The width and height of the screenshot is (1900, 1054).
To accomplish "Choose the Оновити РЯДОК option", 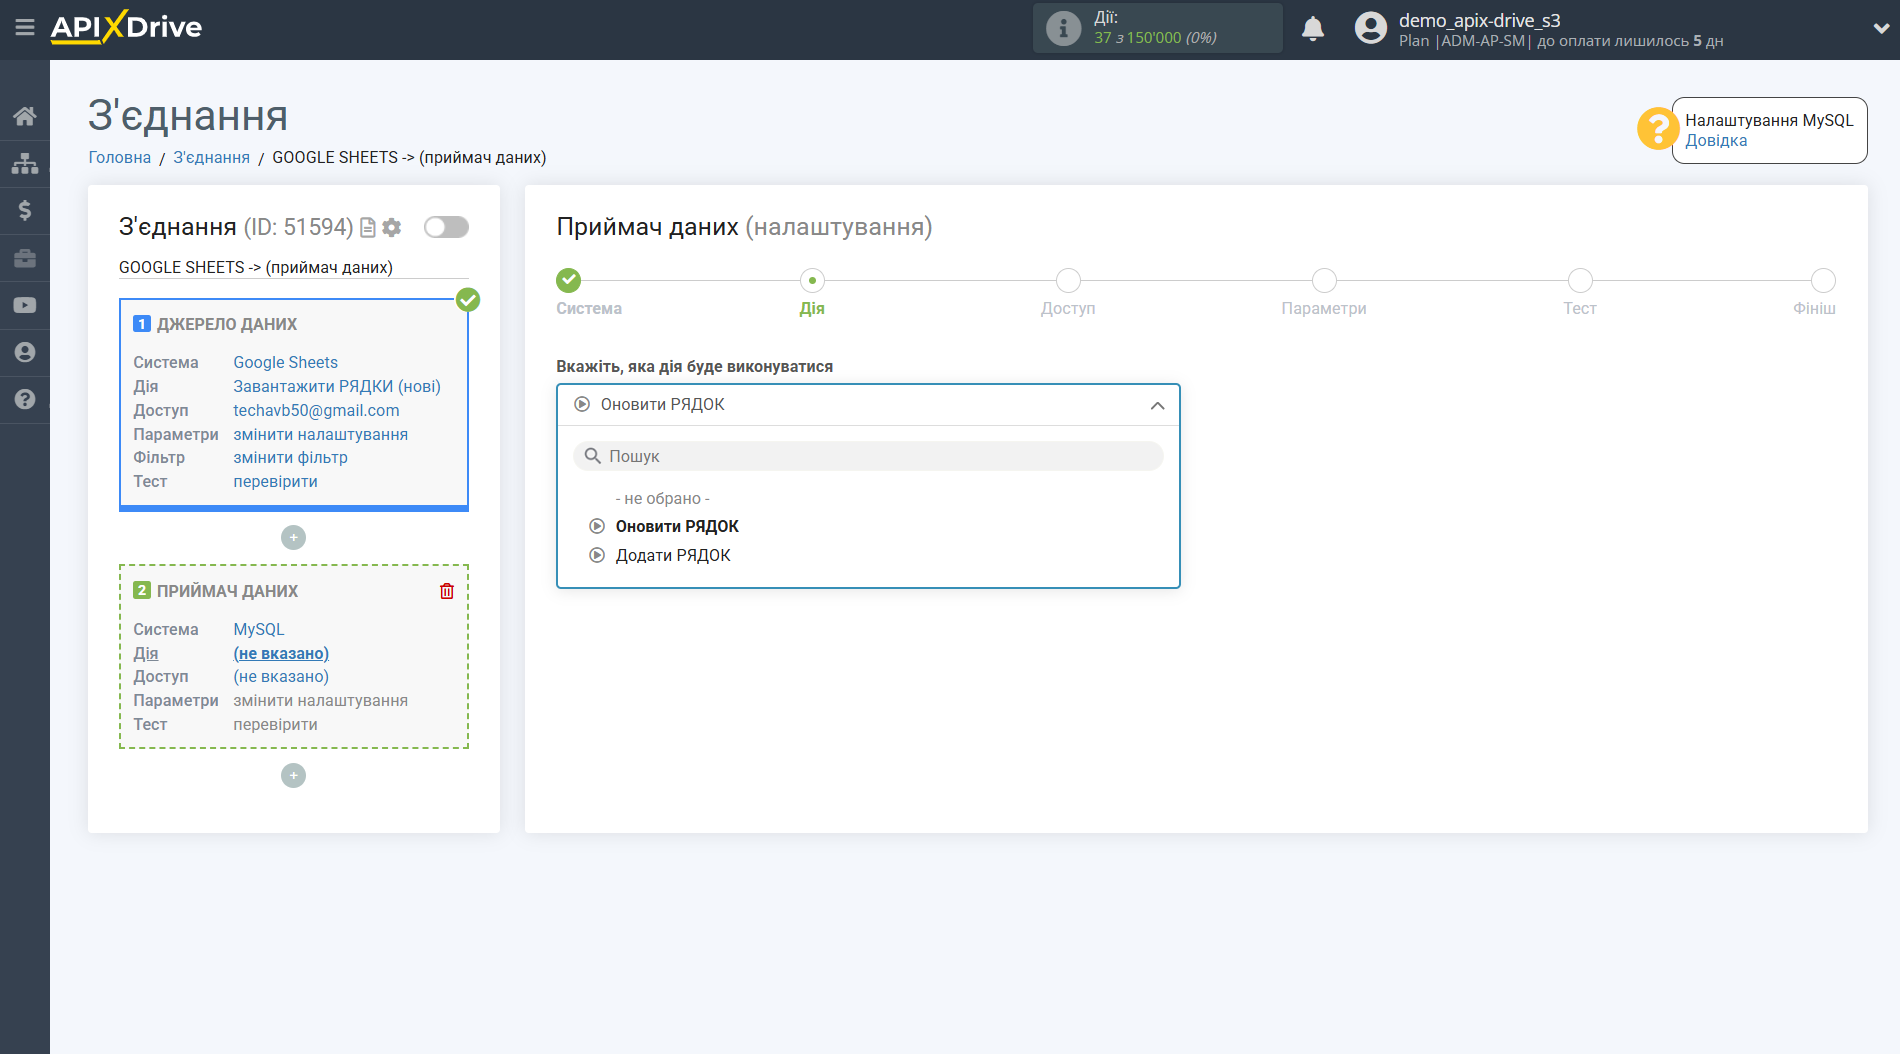I will click(677, 526).
